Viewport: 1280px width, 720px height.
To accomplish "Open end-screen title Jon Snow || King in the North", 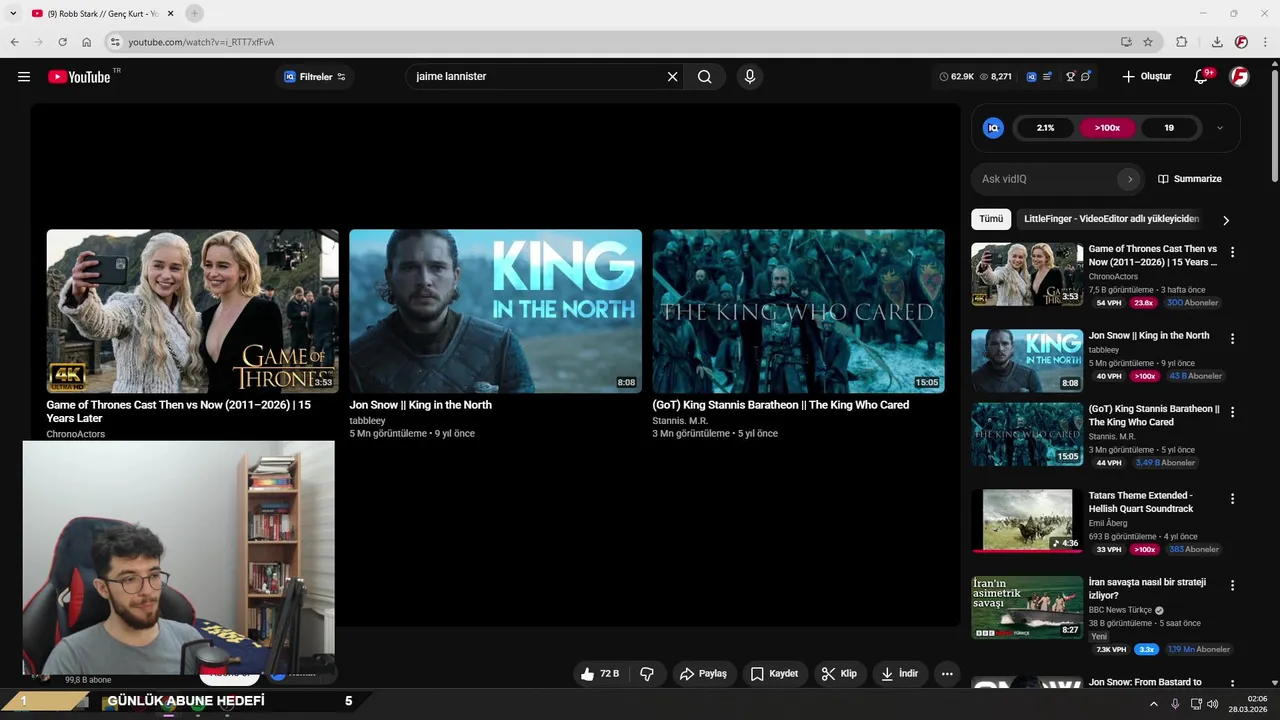I will point(420,405).
